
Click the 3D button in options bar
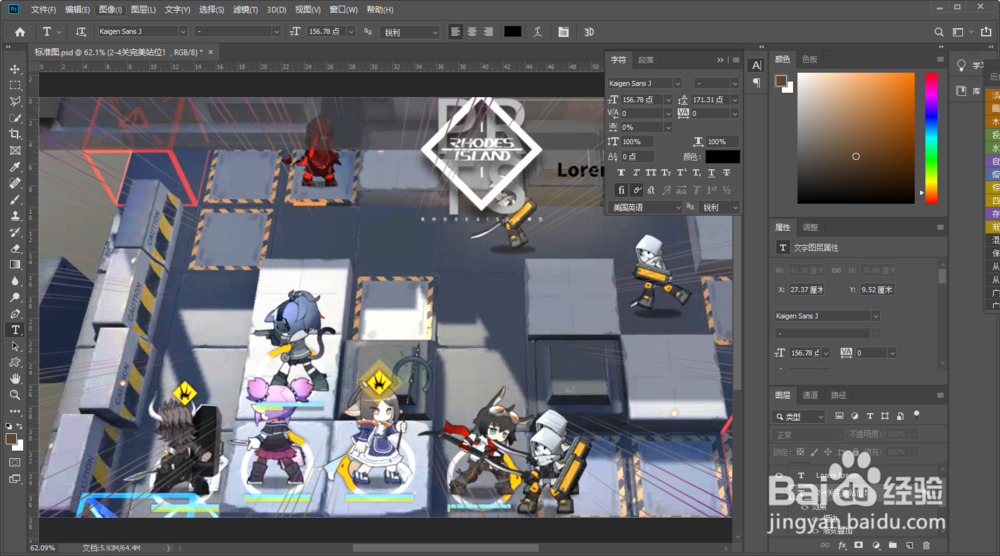[589, 32]
